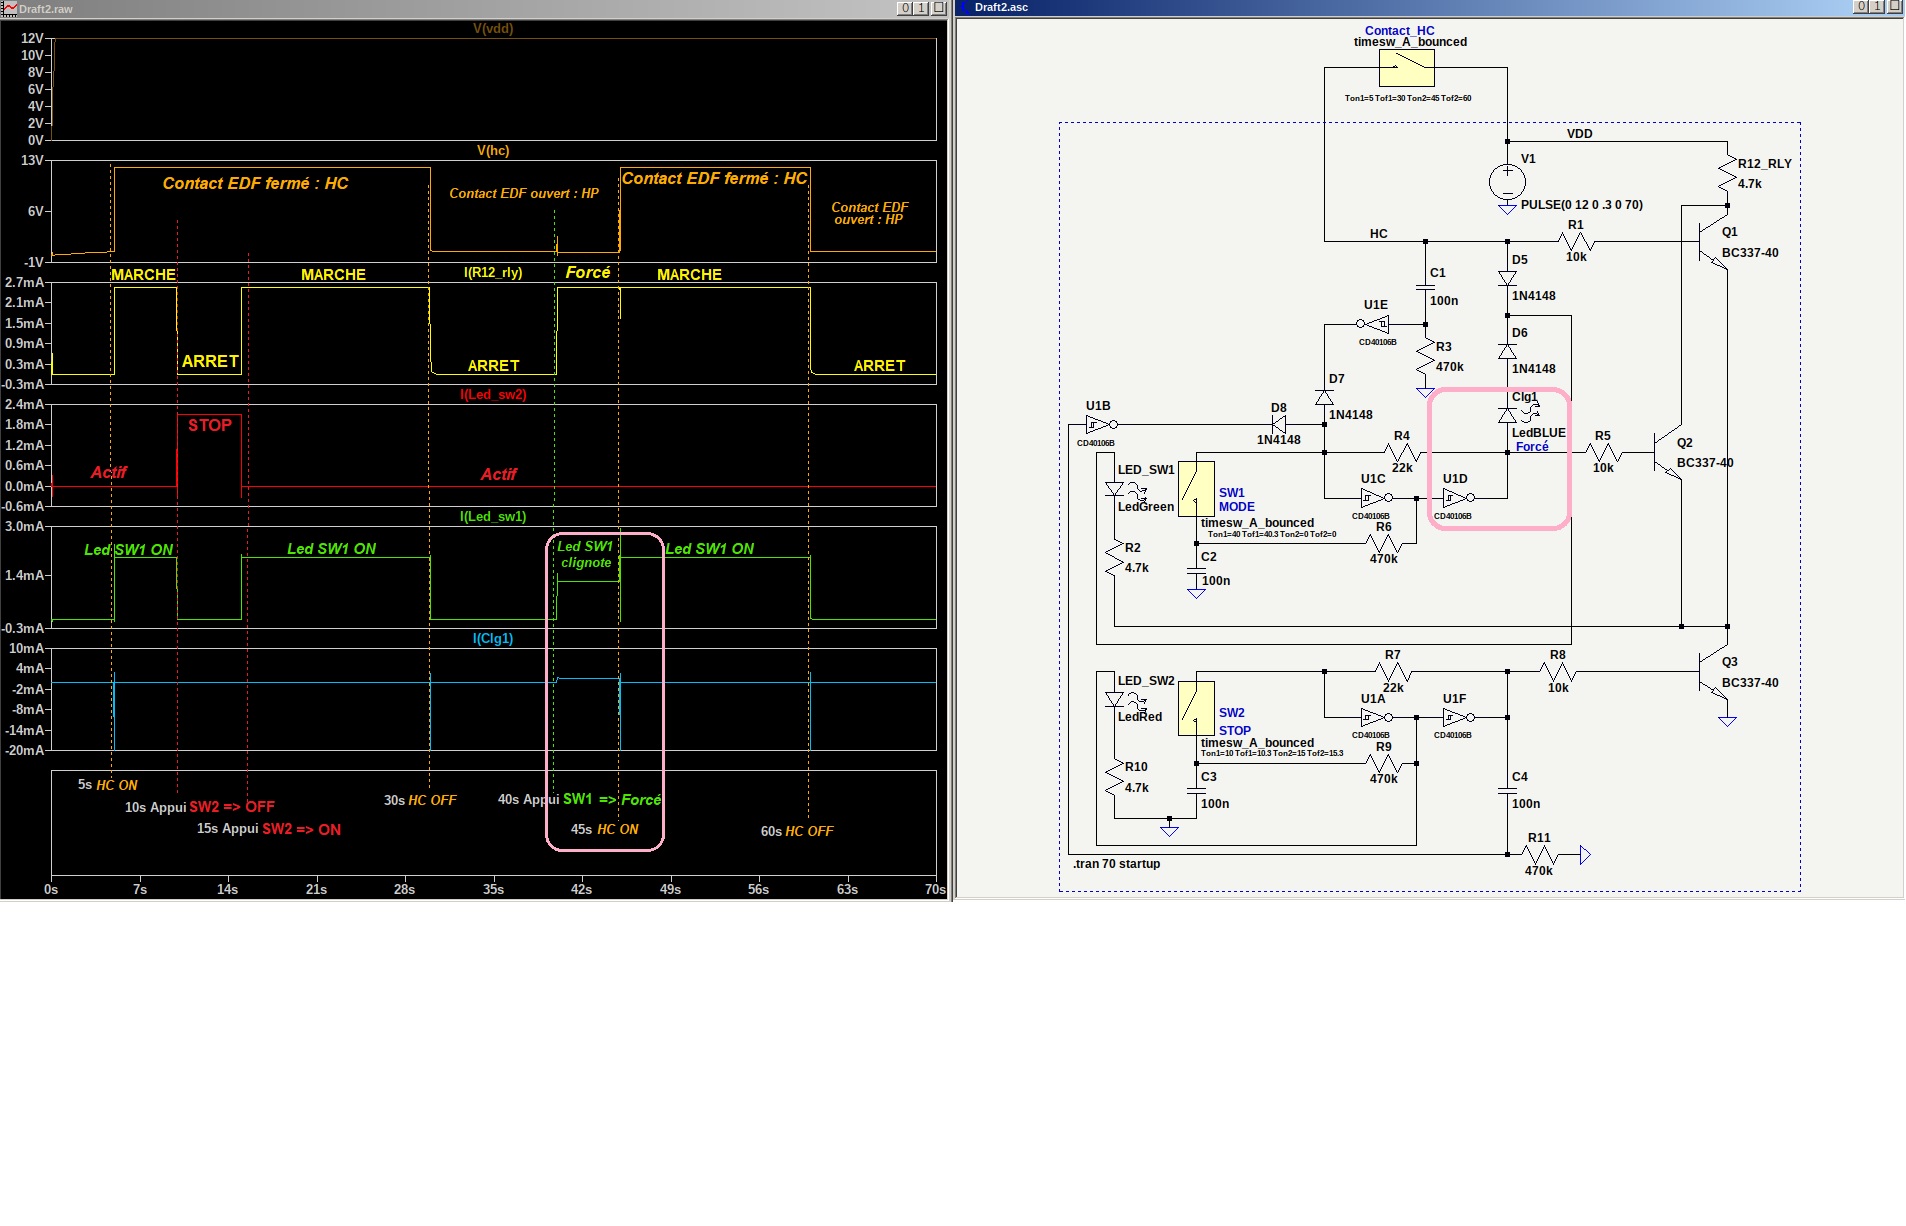Click resistor R9 symbol
Image resolution: width=1906 pixels, height=1226 pixels.
(x=1384, y=764)
